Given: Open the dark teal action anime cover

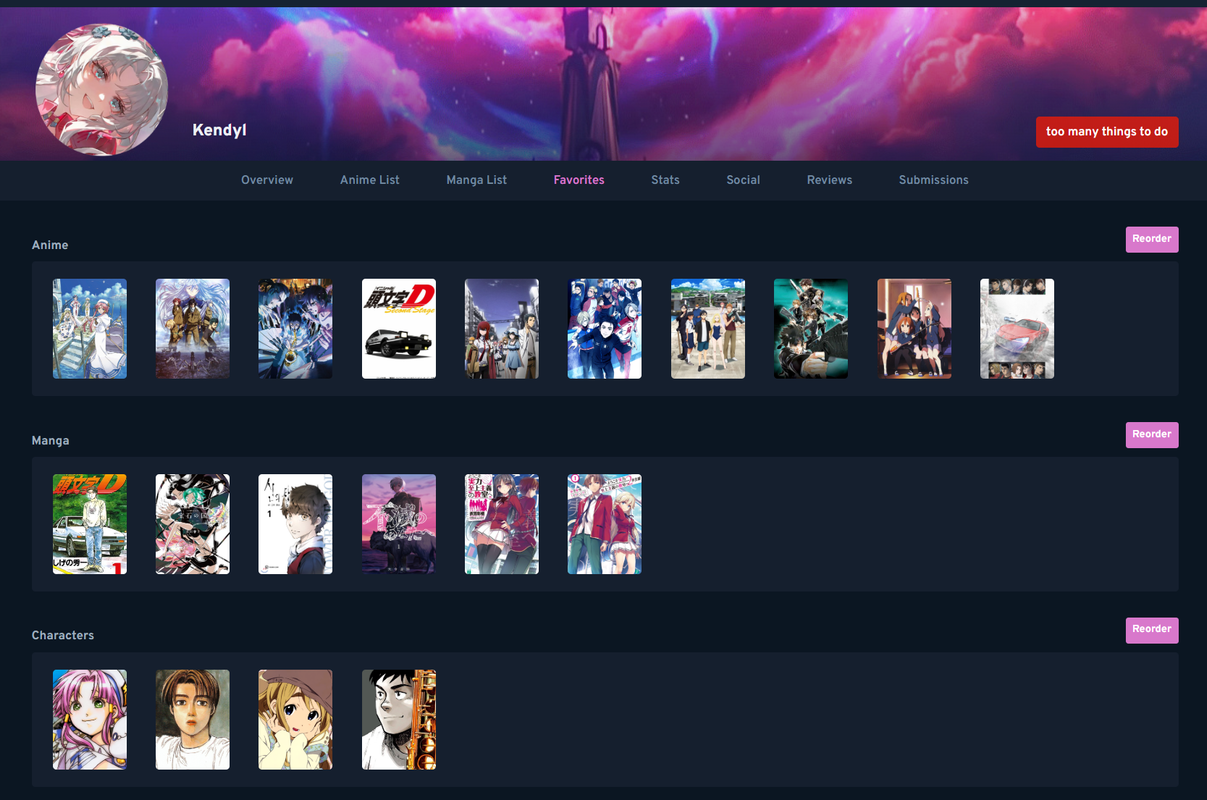Looking at the screenshot, I should coord(811,329).
